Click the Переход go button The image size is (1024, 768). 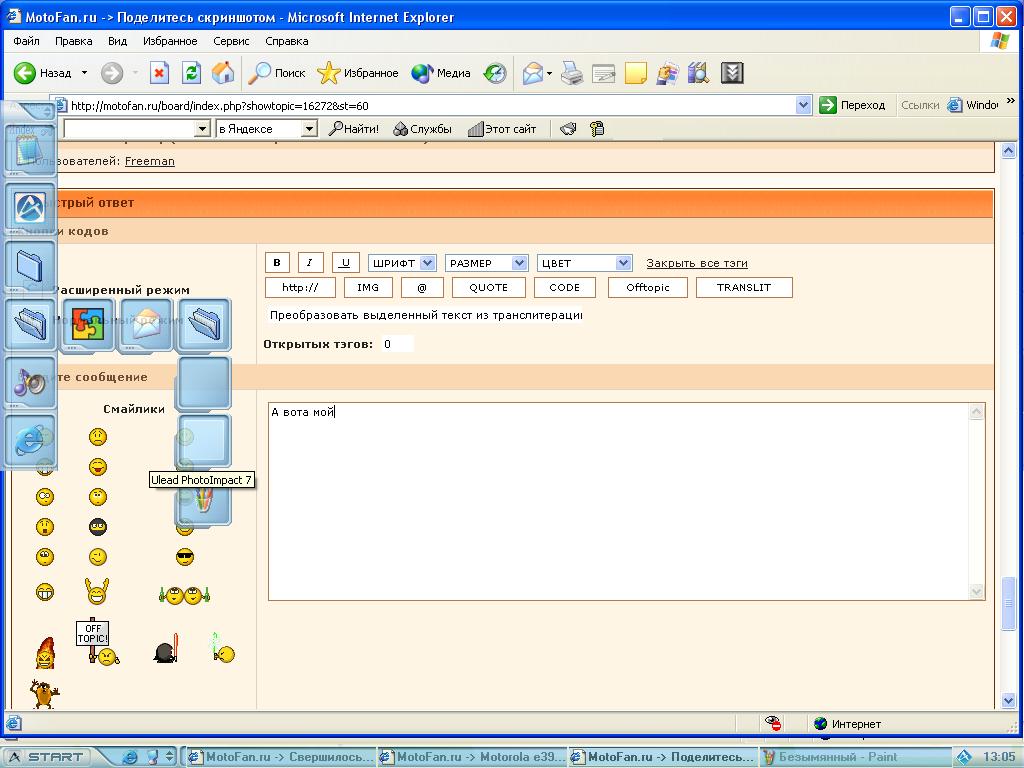(x=852, y=105)
